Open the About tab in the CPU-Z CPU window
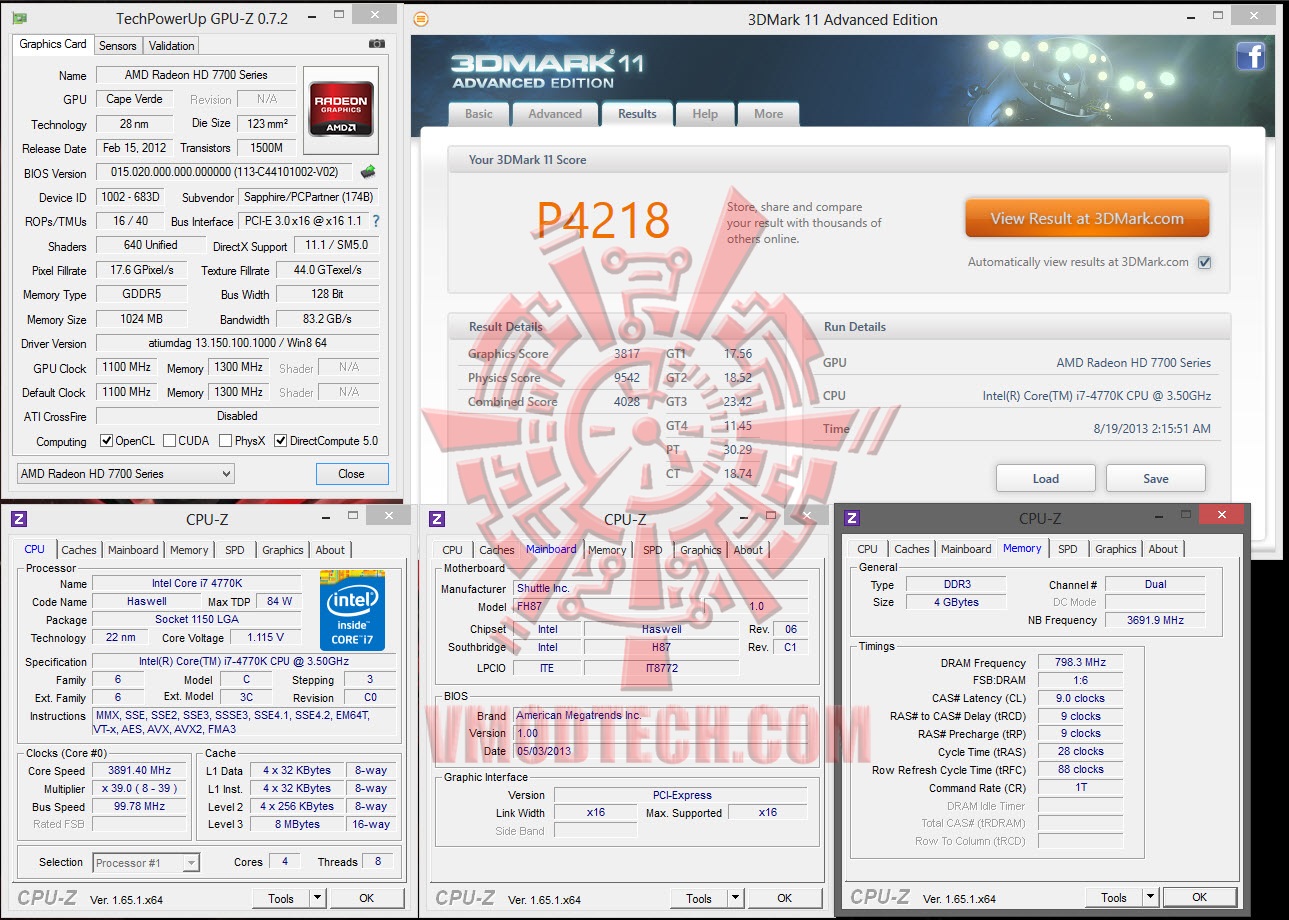This screenshot has height=920, width=1289. click(330, 550)
